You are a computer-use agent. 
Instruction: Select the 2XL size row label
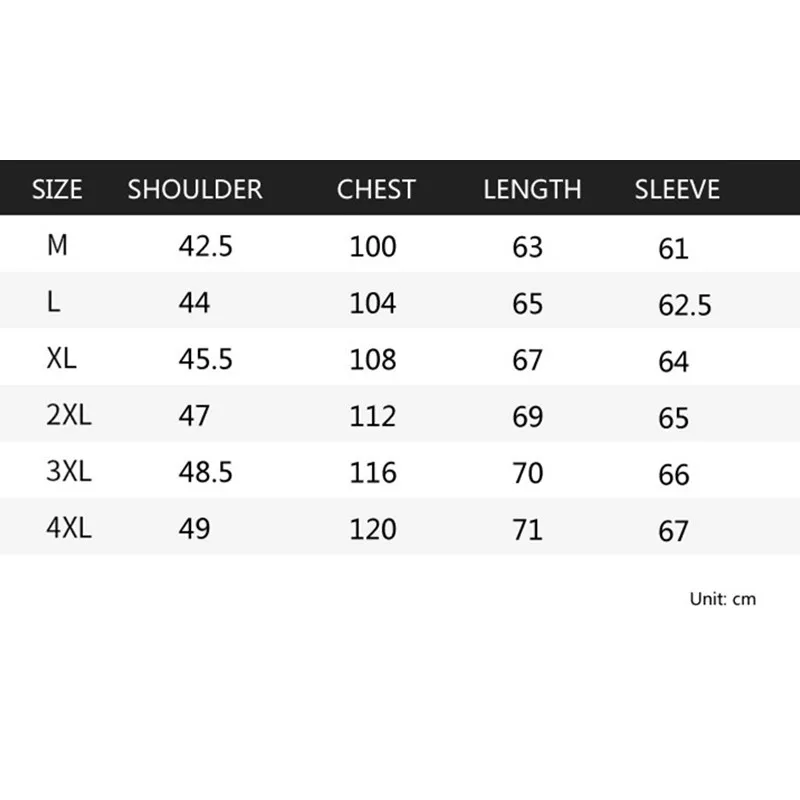coord(69,414)
